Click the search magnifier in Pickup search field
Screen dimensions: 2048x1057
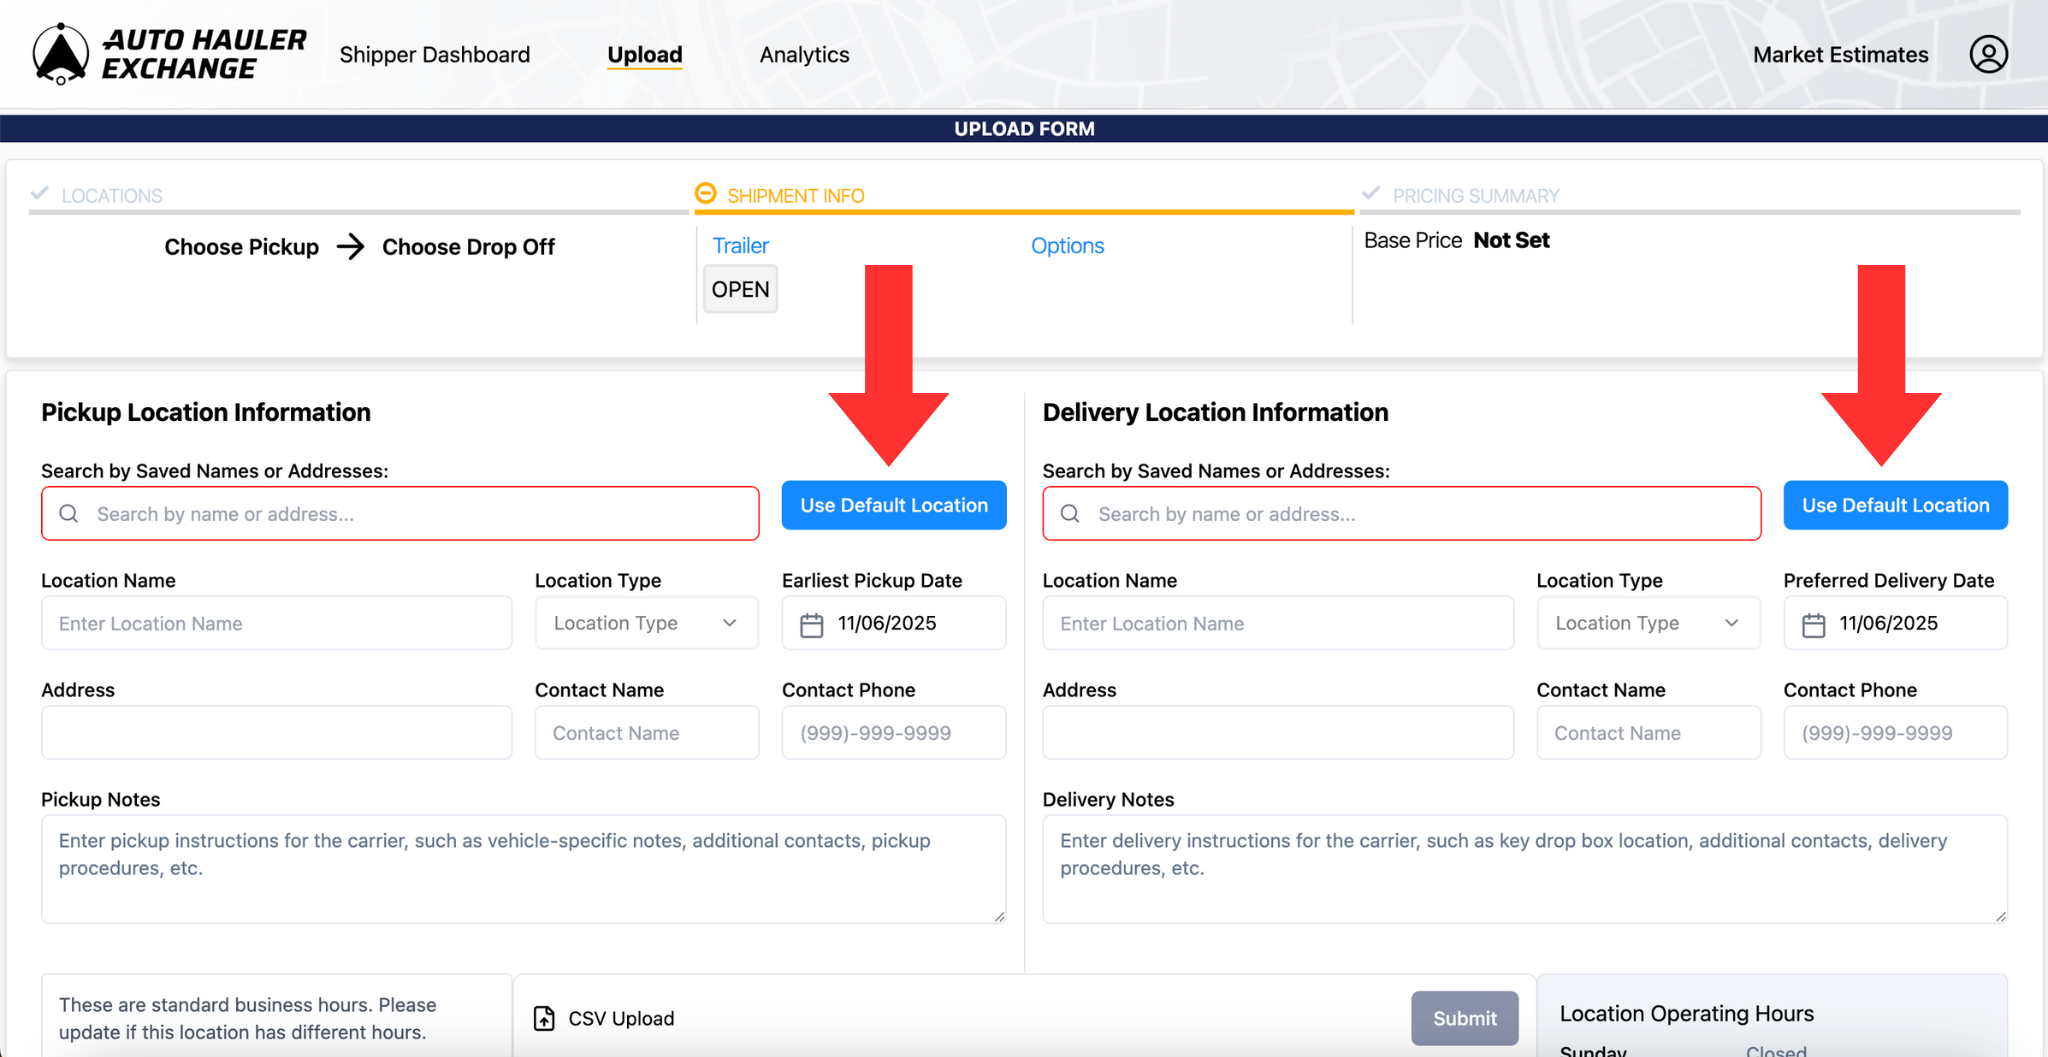click(x=68, y=513)
